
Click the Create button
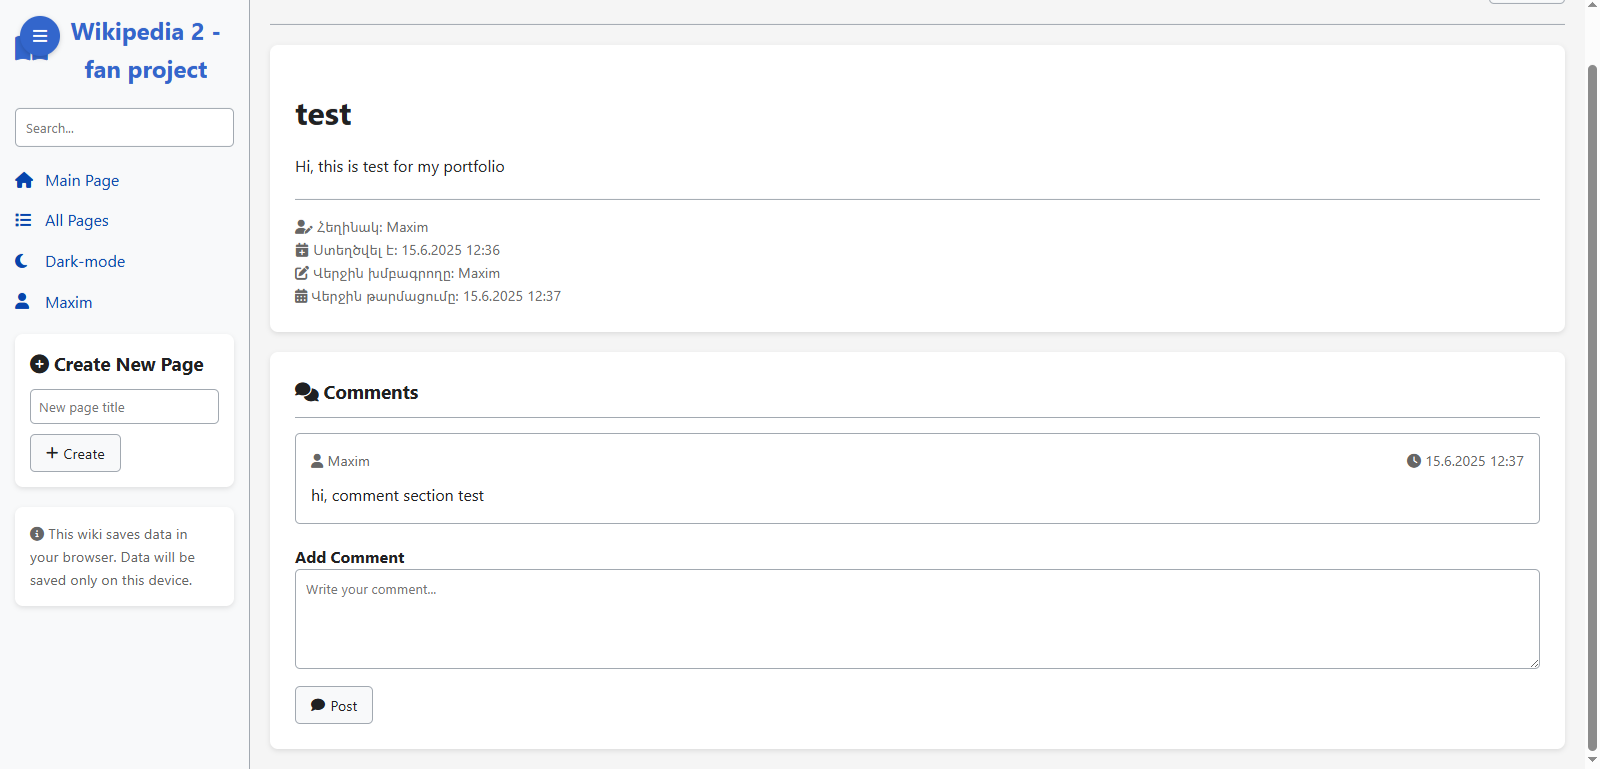(x=75, y=453)
